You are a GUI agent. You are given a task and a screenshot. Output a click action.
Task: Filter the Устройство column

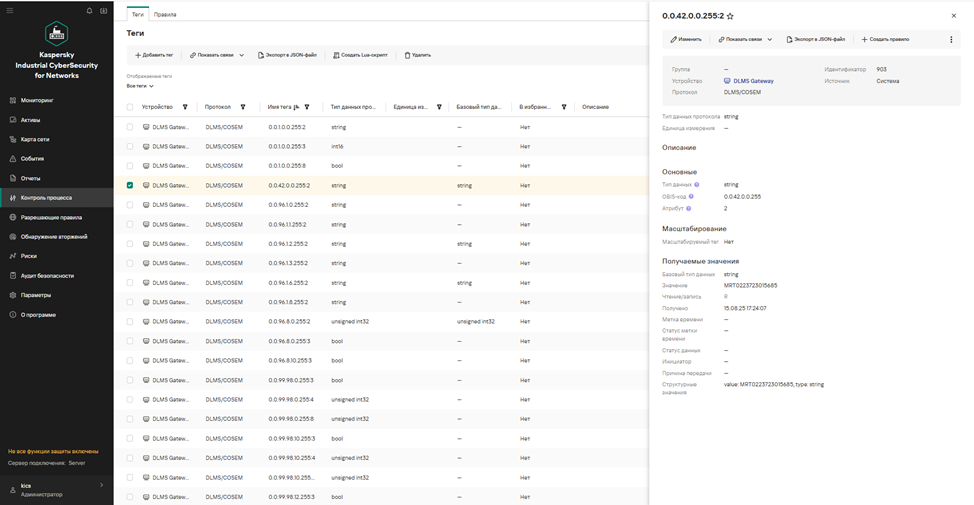[185, 107]
